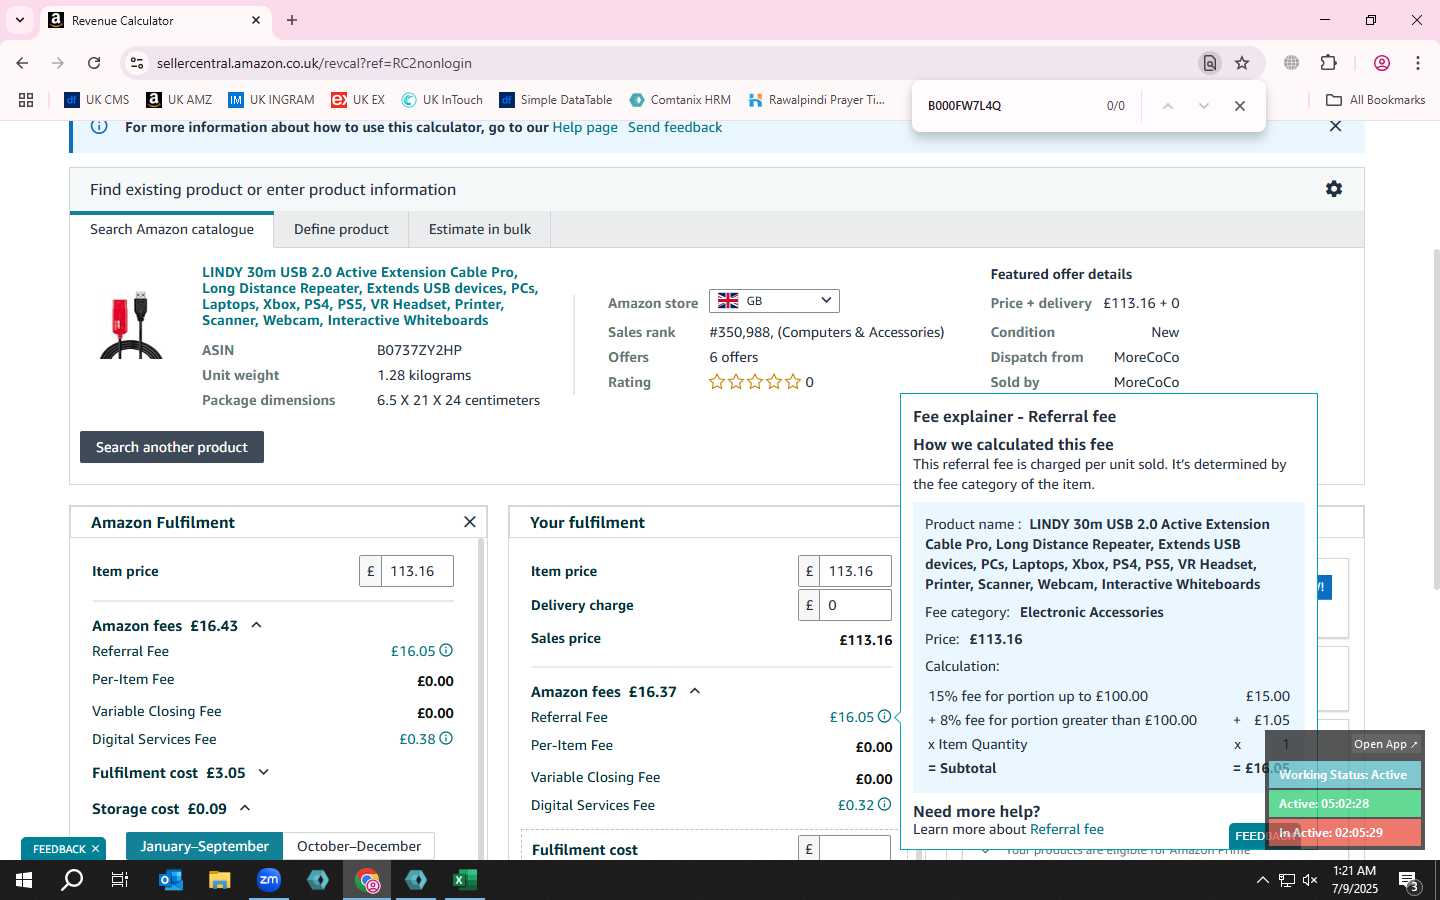The width and height of the screenshot is (1440, 900).
Task: Switch to Search Amazon catalogue tab
Action: pyautogui.click(x=172, y=229)
